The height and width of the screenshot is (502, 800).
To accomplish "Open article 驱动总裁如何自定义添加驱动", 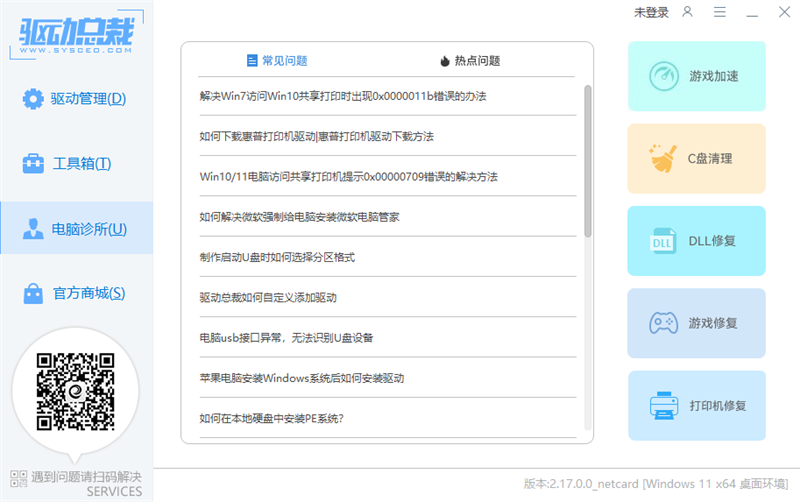I will [x=268, y=297].
